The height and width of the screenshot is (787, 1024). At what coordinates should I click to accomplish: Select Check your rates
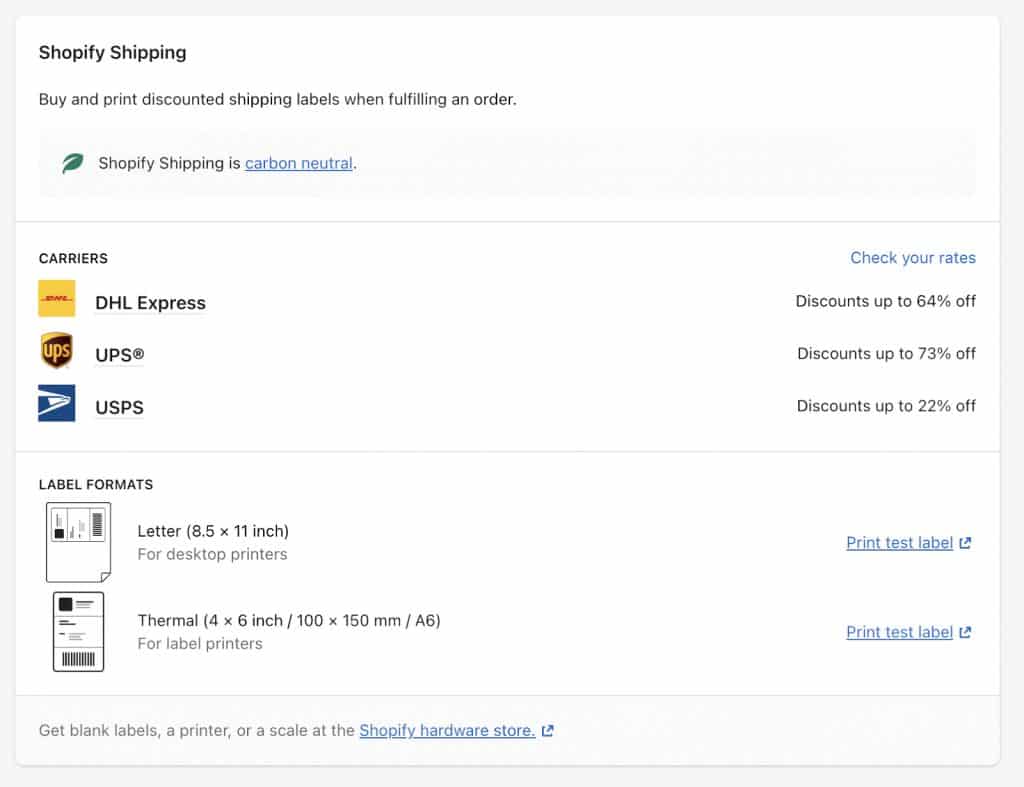[x=913, y=257]
